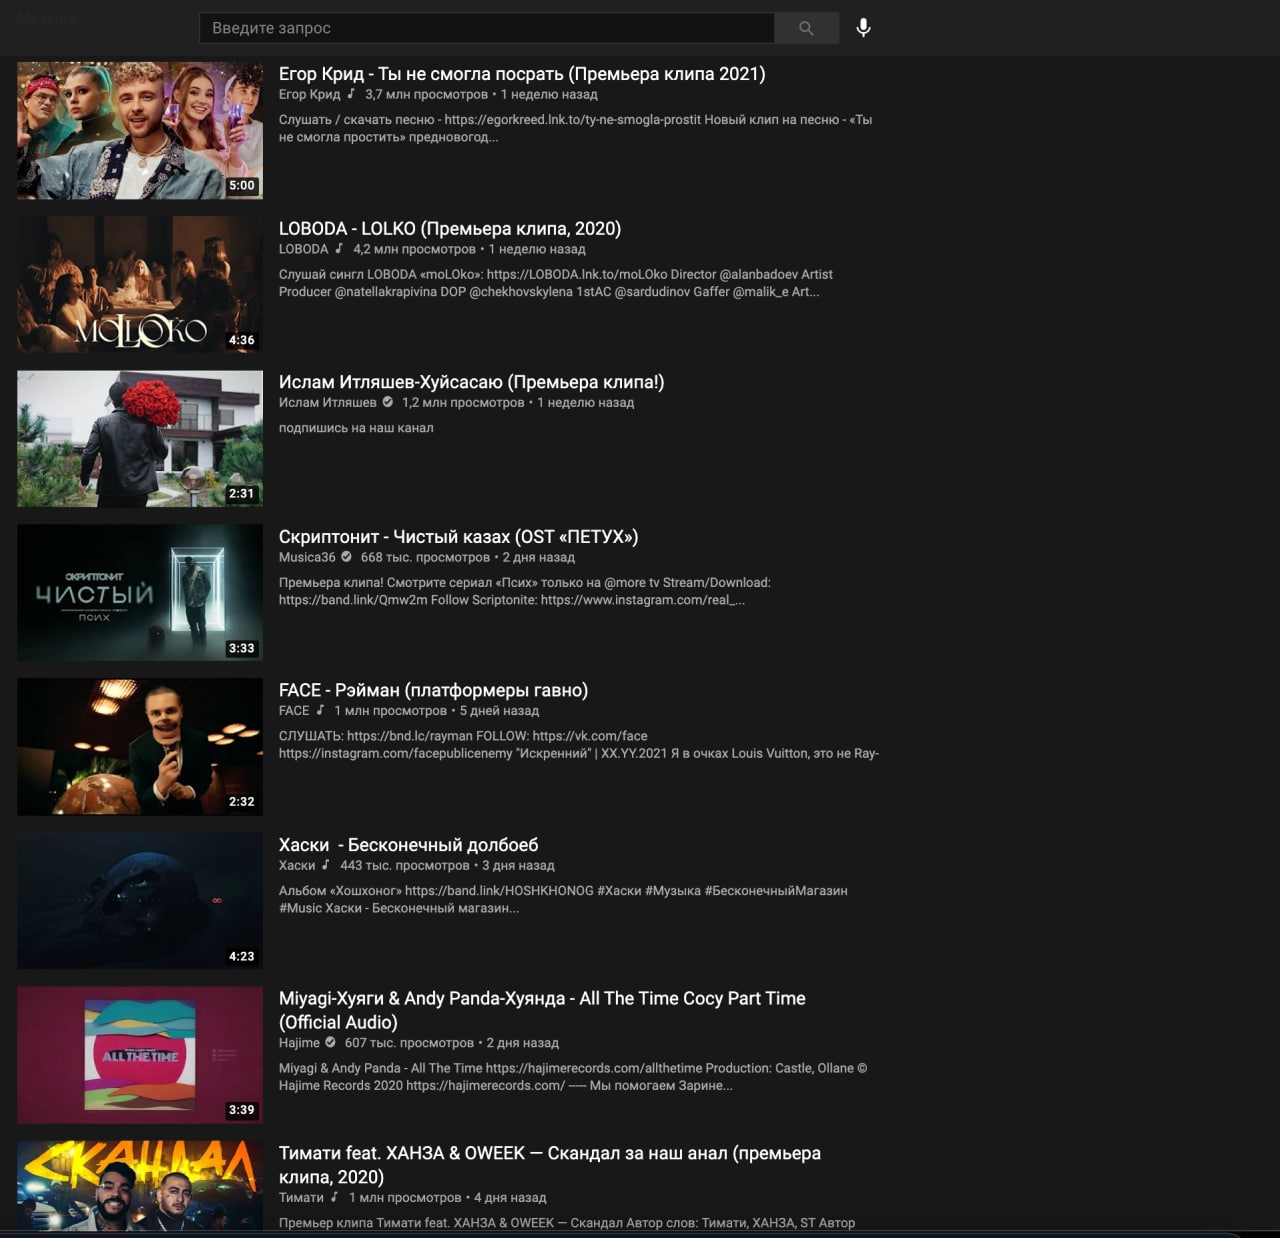
Task: Click "3 дня назад" upload date
Action: (518, 865)
